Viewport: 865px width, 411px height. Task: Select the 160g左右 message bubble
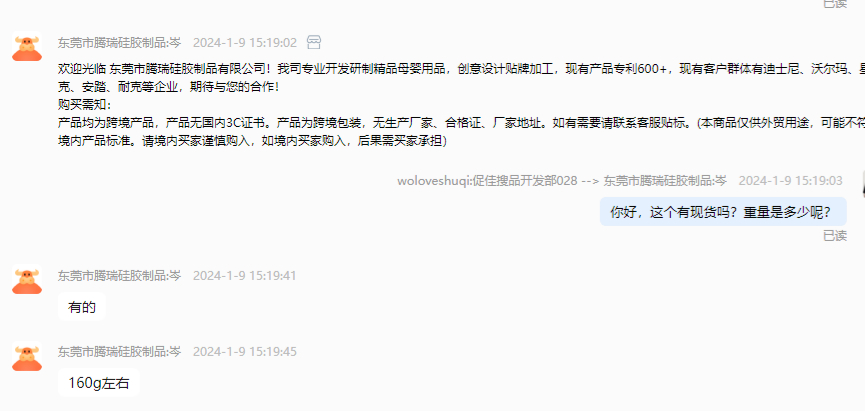click(x=99, y=383)
